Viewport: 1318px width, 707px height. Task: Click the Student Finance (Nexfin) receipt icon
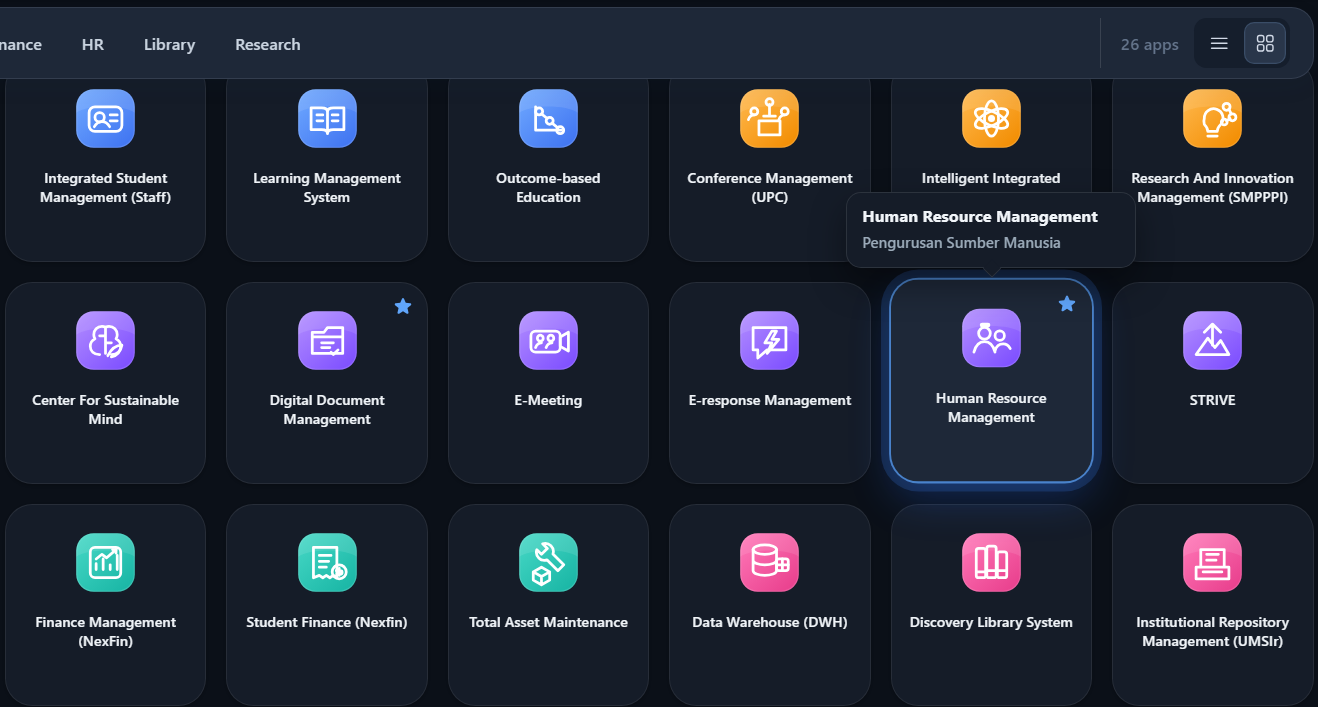(x=327, y=562)
